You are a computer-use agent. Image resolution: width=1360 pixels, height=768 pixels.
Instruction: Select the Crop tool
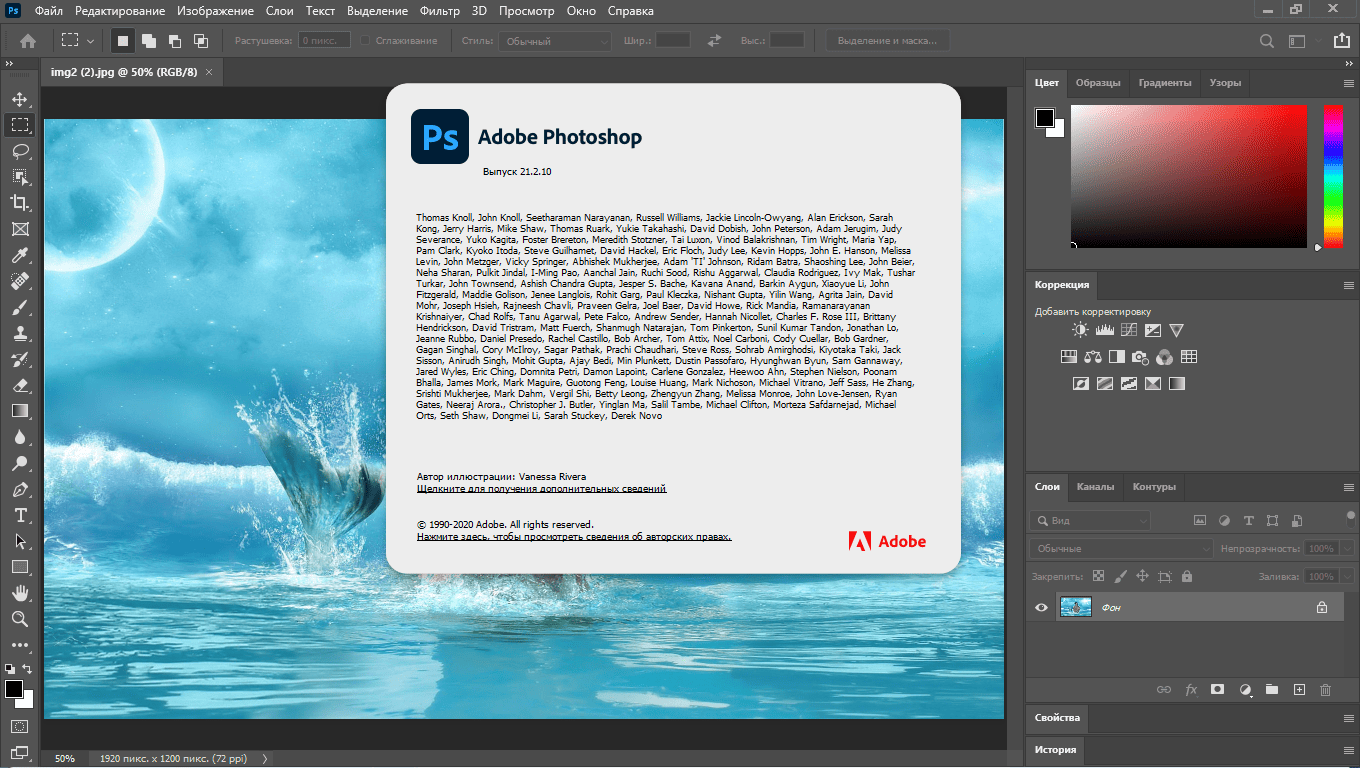(x=19, y=203)
